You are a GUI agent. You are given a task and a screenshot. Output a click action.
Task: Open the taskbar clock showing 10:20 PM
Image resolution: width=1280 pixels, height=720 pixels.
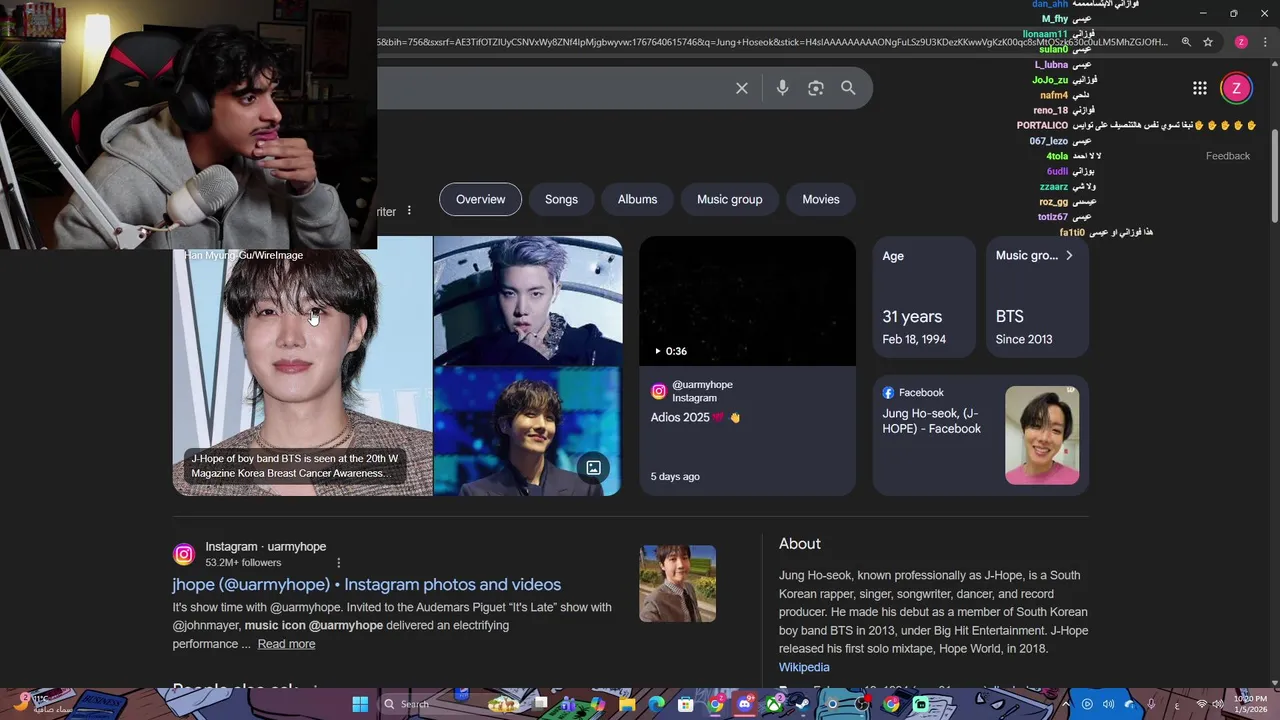coord(1251,704)
